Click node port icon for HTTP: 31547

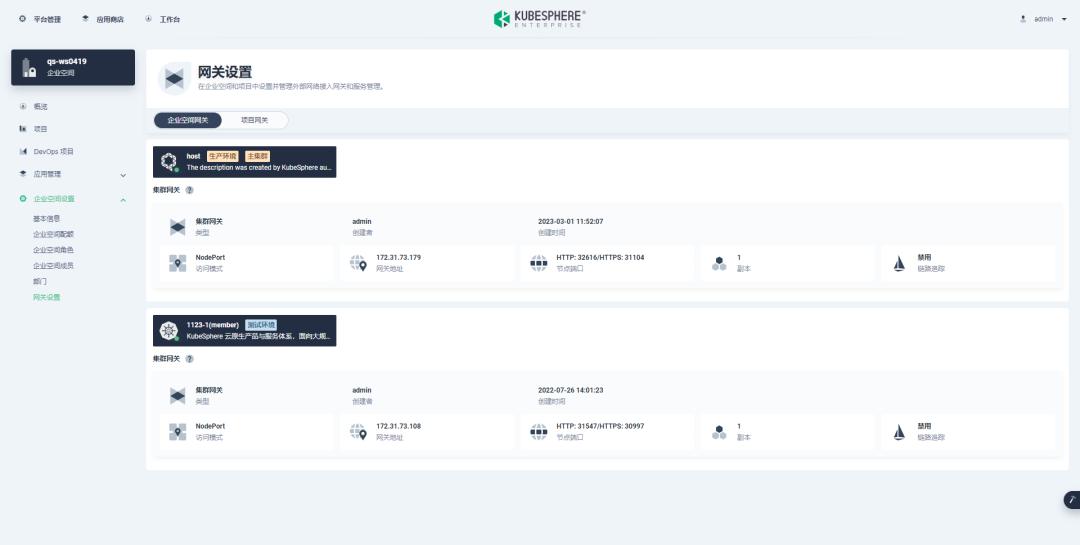pos(539,432)
